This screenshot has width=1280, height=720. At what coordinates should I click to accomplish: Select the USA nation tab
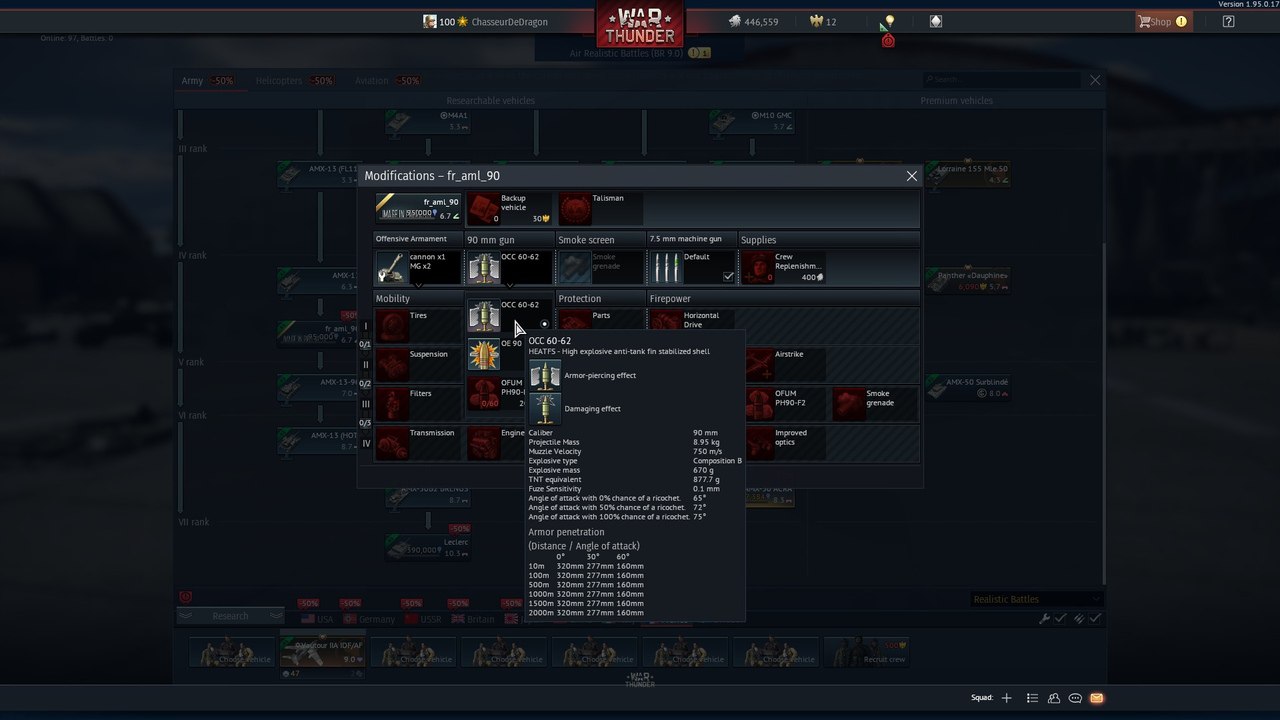tap(316, 619)
